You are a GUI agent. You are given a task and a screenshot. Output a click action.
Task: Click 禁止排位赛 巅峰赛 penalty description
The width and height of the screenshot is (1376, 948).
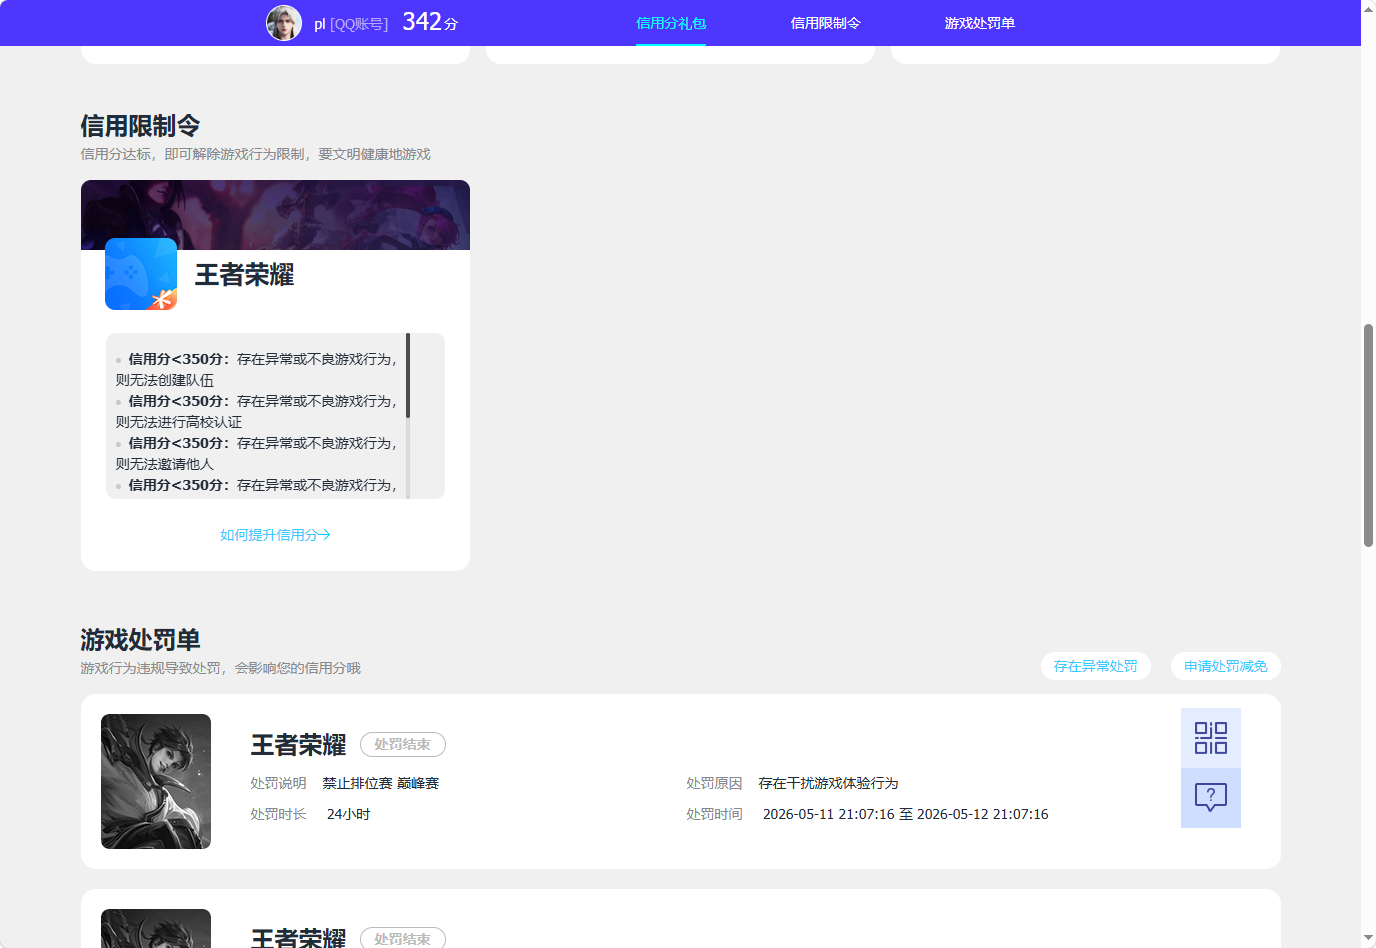coord(381,783)
